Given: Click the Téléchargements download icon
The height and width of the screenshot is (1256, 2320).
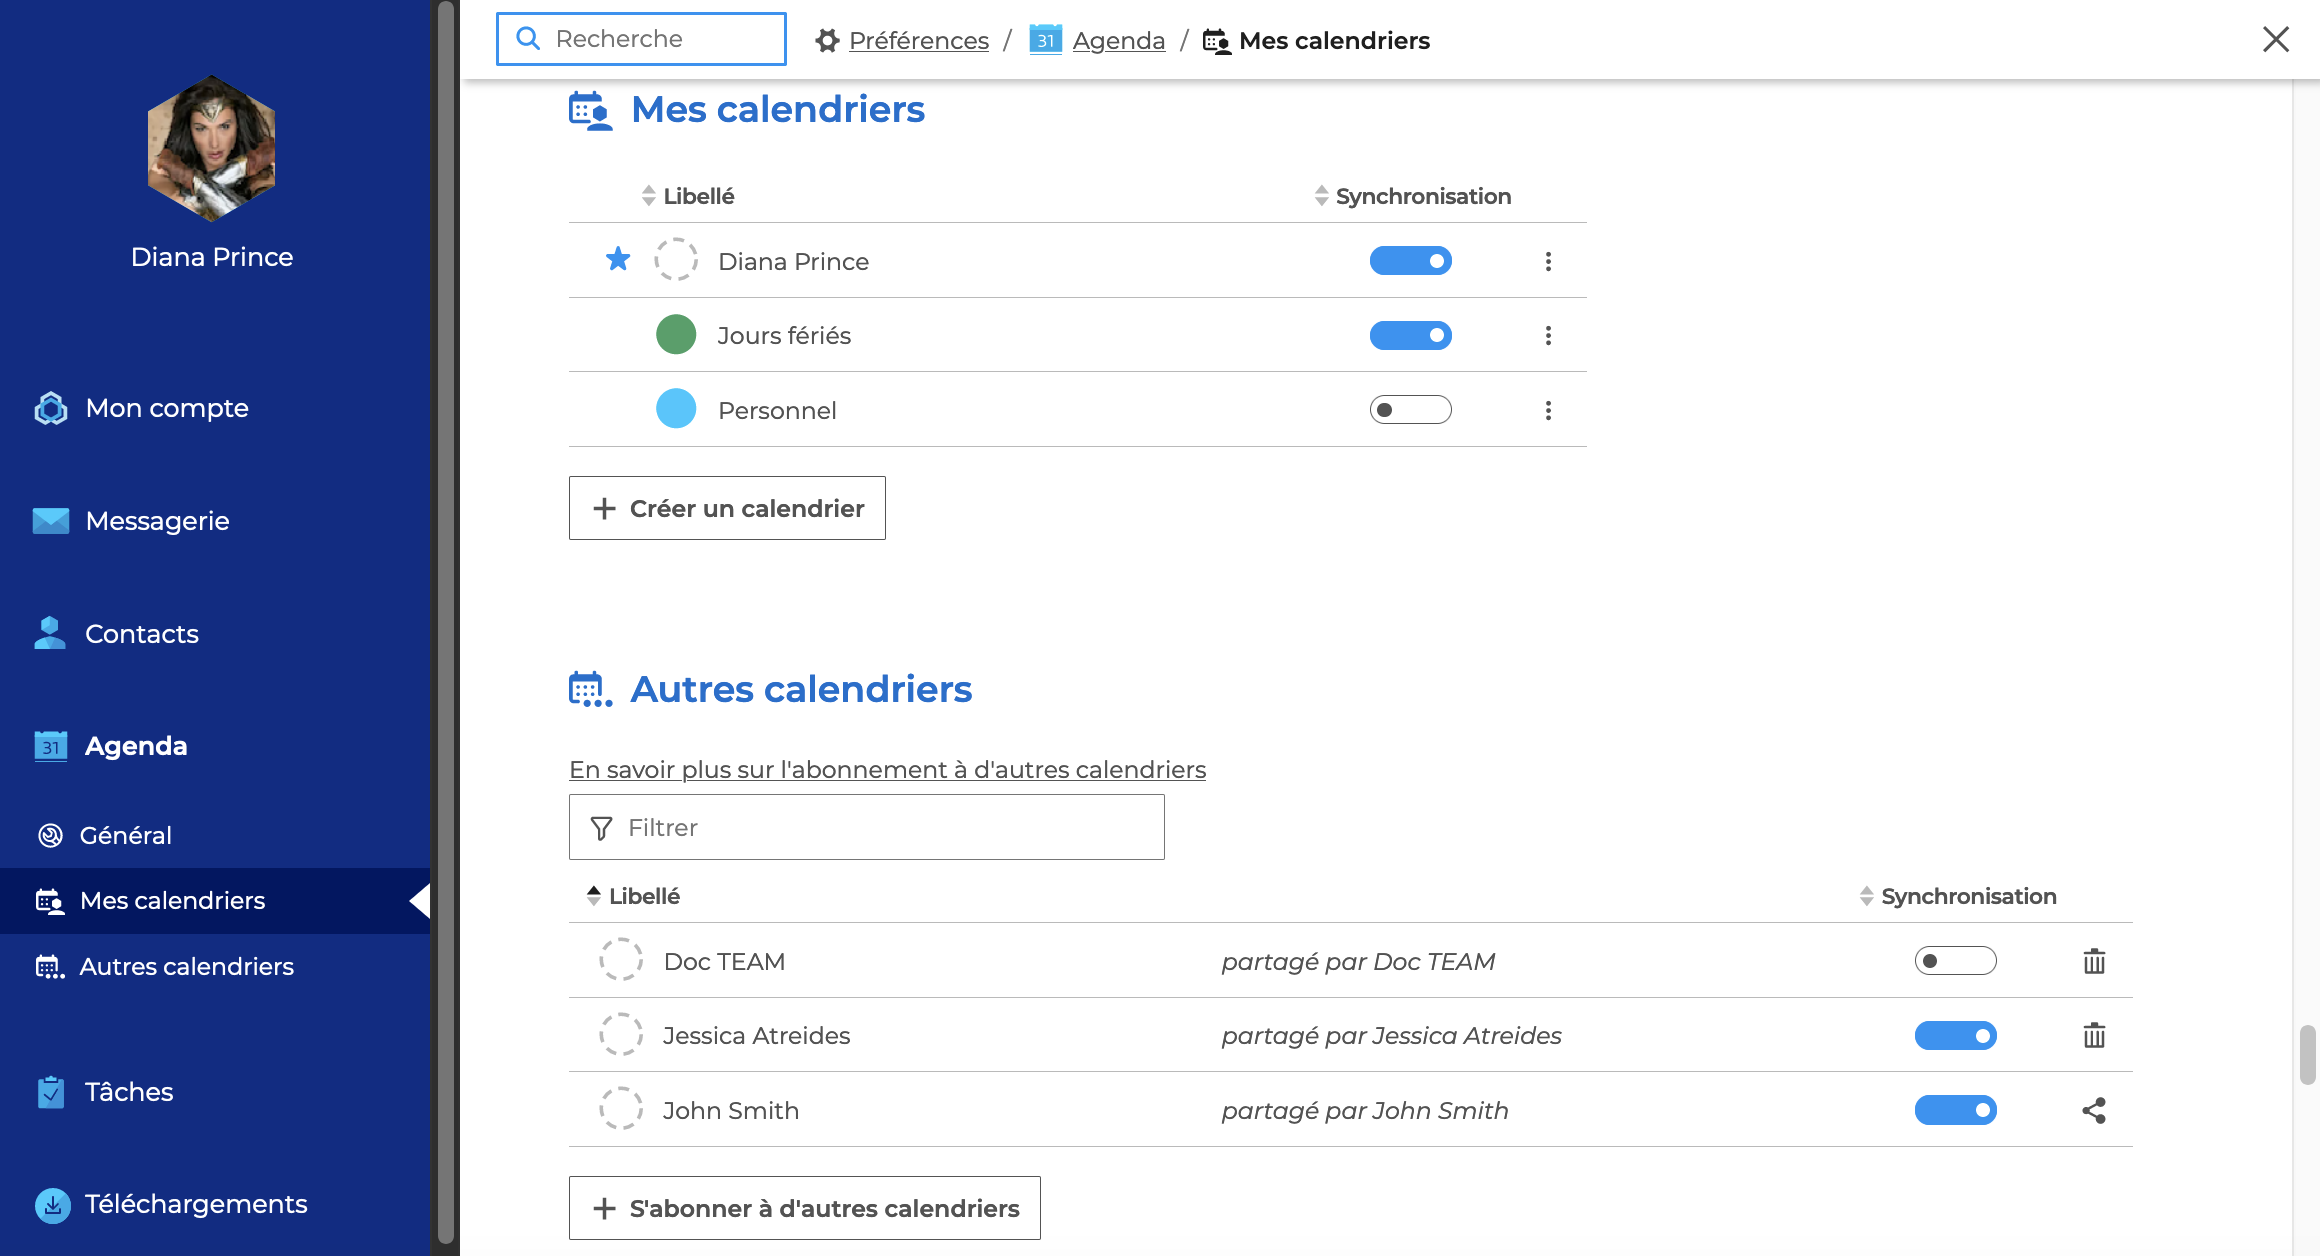Looking at the screenshot, I should [52, 1205].
